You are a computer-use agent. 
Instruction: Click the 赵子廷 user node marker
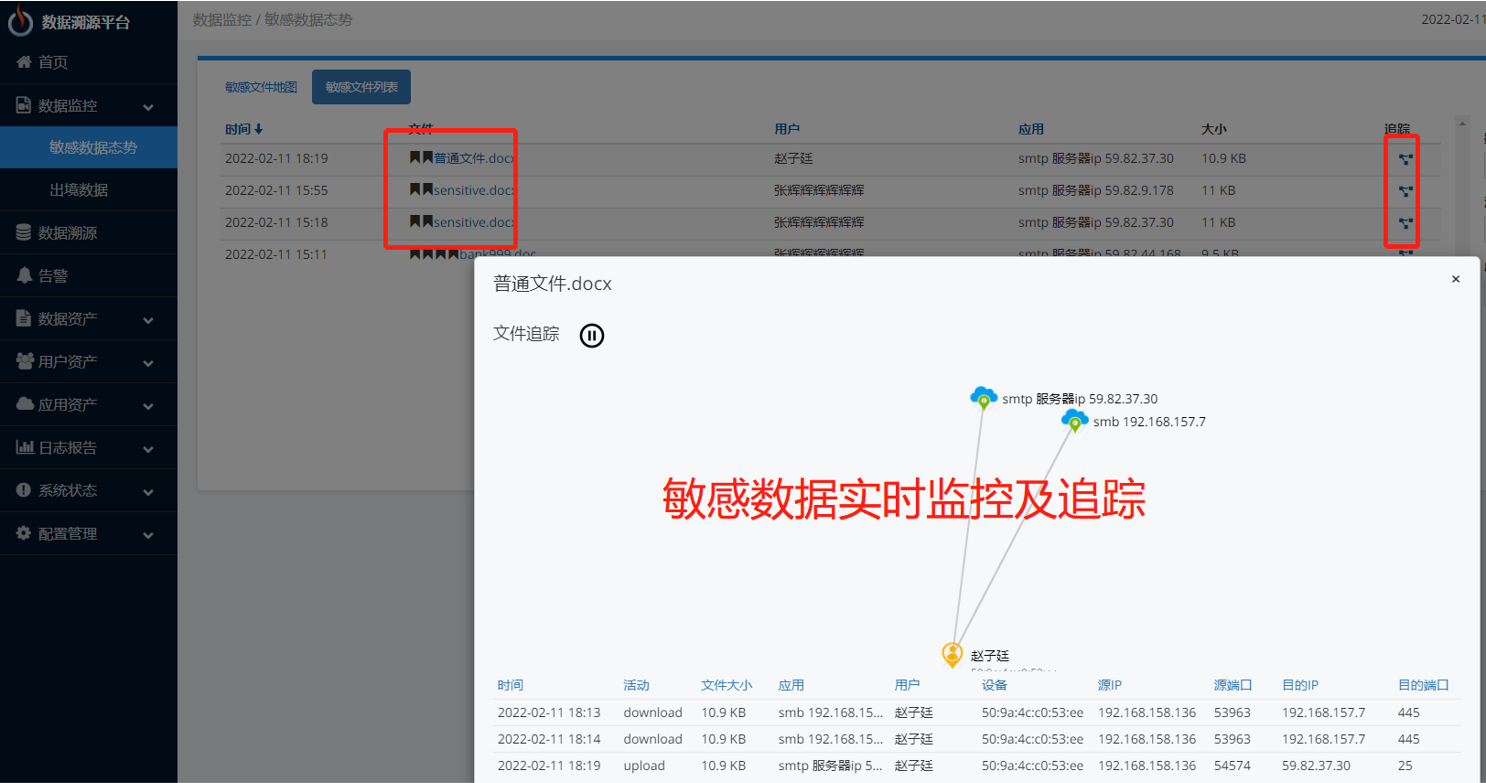coord(951,654)
